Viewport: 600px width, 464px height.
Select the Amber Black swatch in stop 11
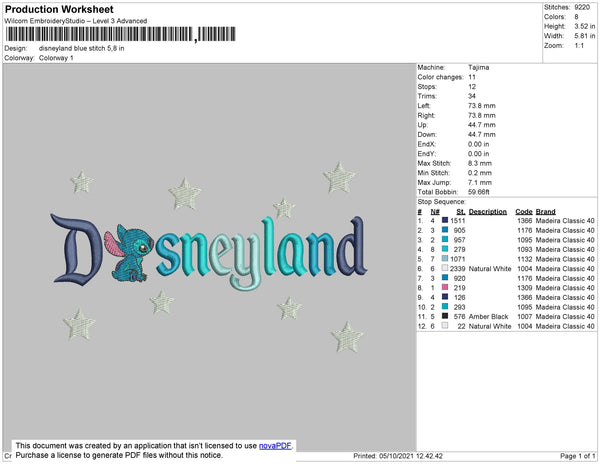445,316
